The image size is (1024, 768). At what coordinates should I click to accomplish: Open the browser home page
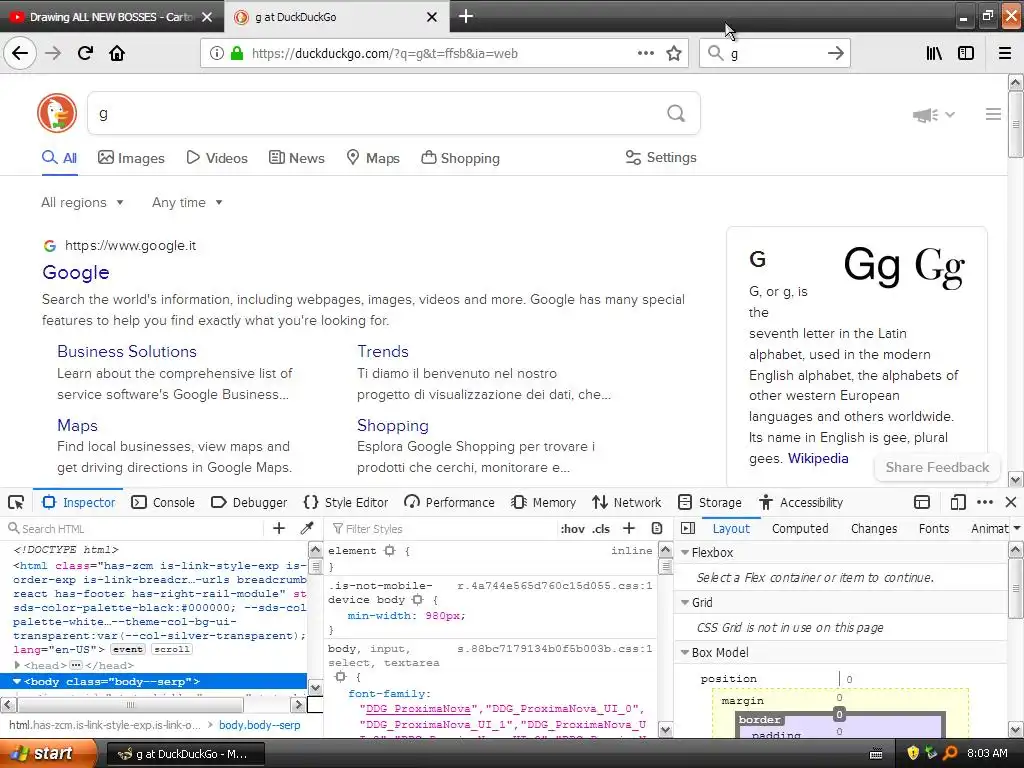(117, 53)
